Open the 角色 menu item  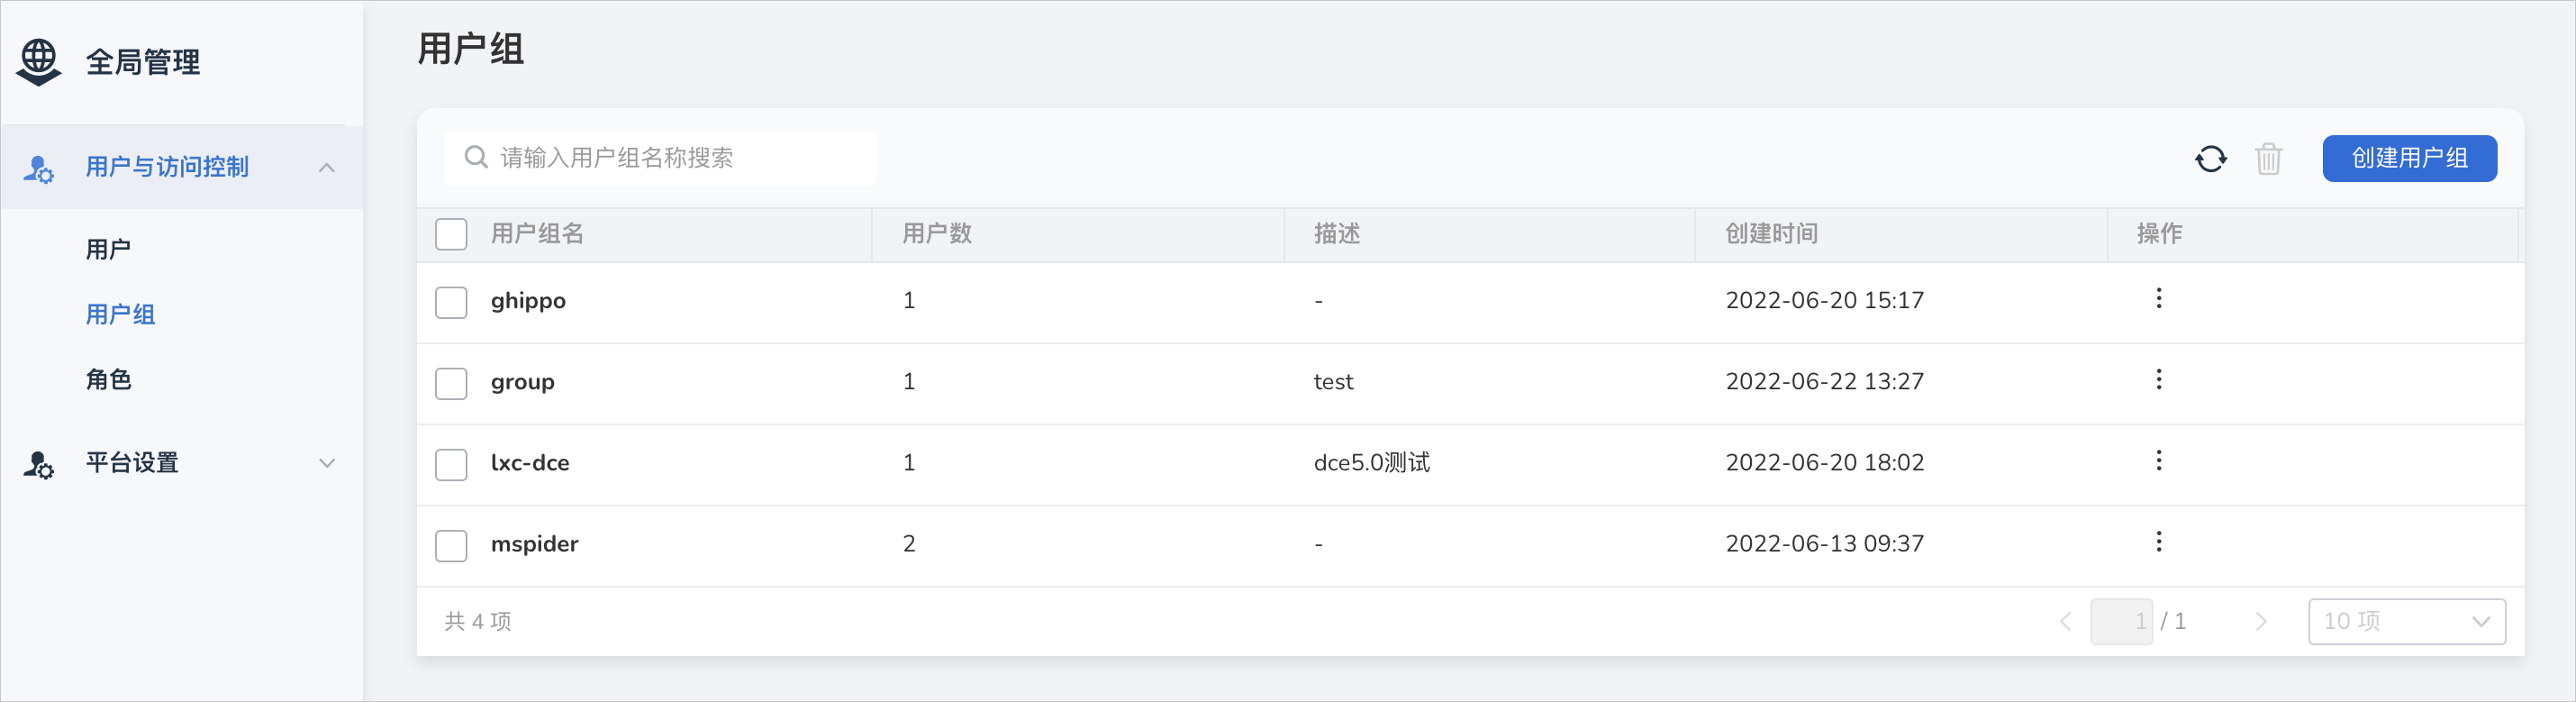click(108, 380)
